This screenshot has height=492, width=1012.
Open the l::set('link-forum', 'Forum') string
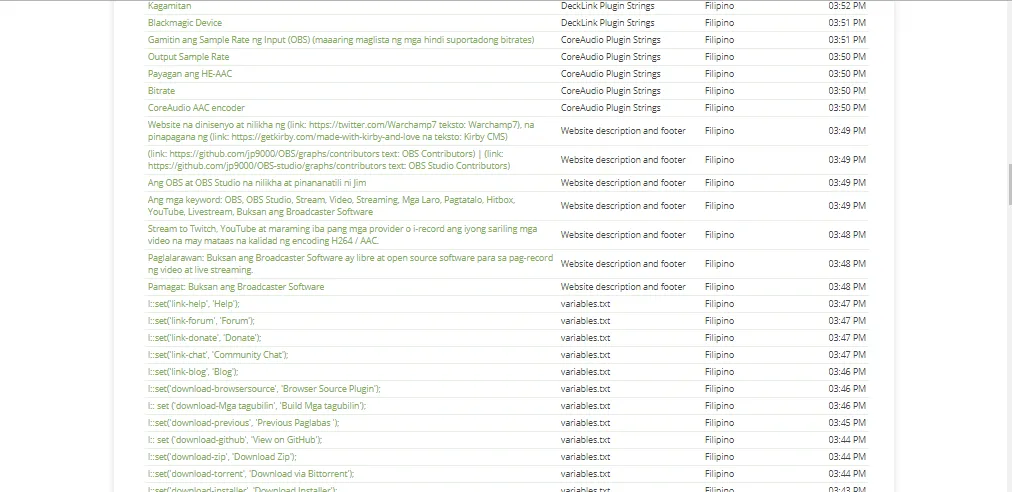coord(201,321)
